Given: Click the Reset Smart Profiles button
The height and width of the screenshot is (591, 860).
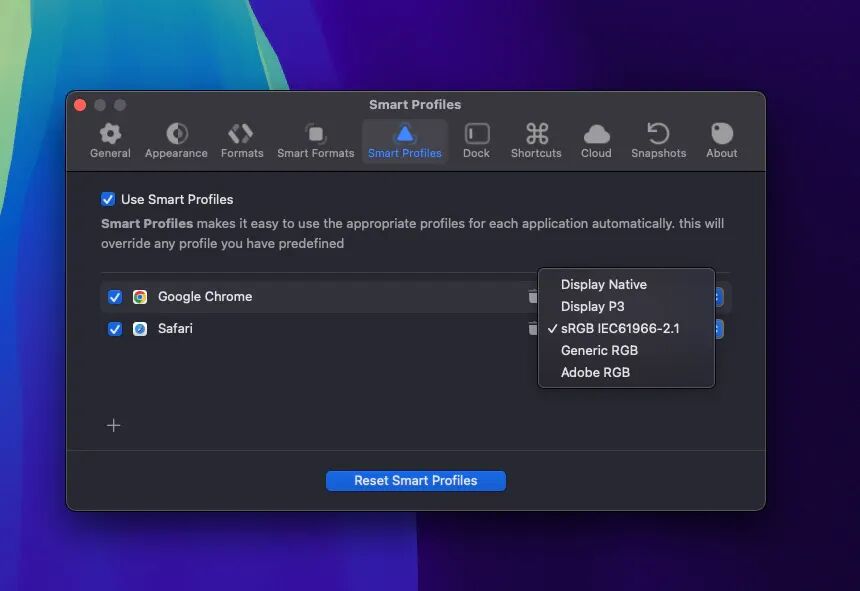Looking at the screenshot, I should [416, 481].
